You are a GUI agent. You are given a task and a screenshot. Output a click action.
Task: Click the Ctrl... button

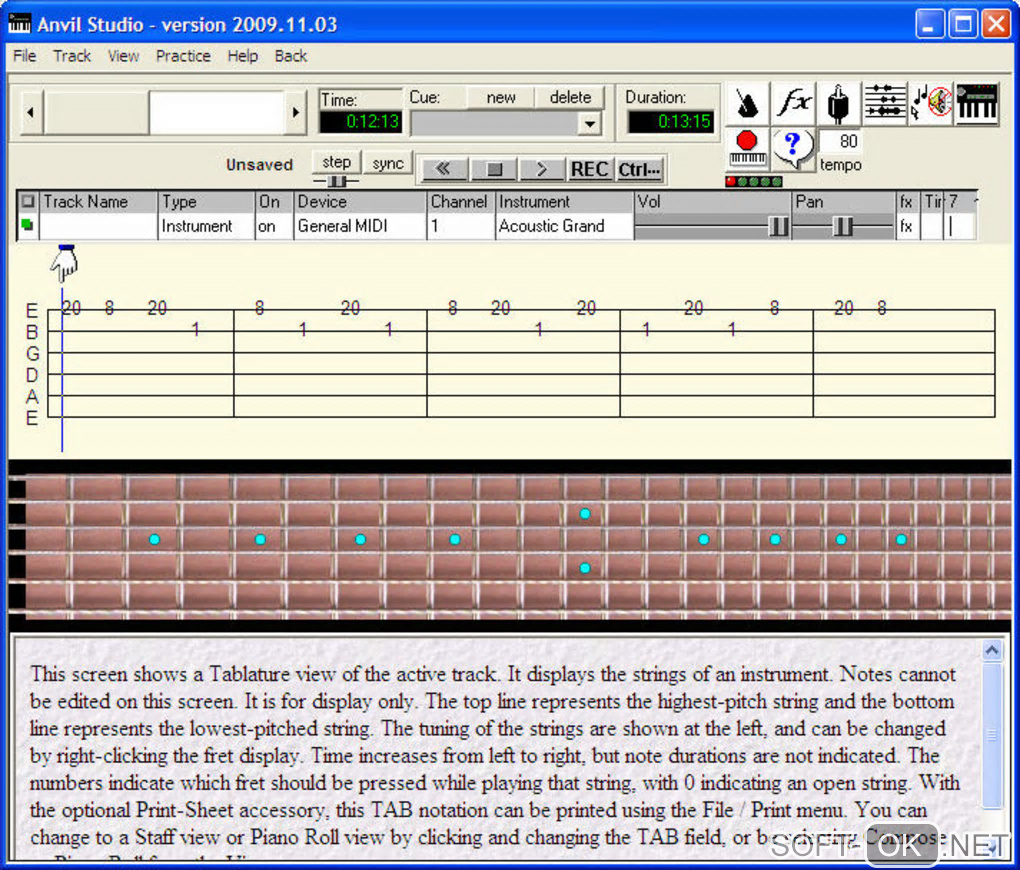pos(639,169)
